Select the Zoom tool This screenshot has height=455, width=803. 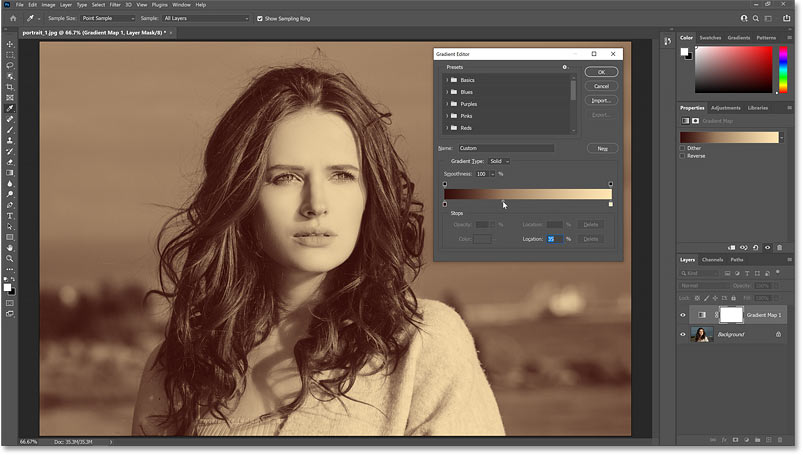tap(10, 259)
